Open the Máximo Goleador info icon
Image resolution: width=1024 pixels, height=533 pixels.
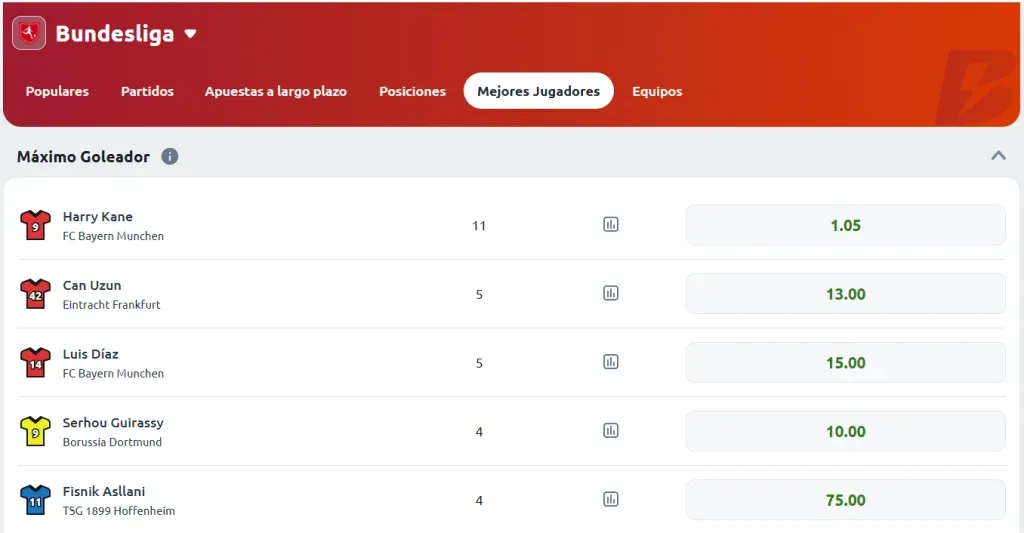pos(170,157)
